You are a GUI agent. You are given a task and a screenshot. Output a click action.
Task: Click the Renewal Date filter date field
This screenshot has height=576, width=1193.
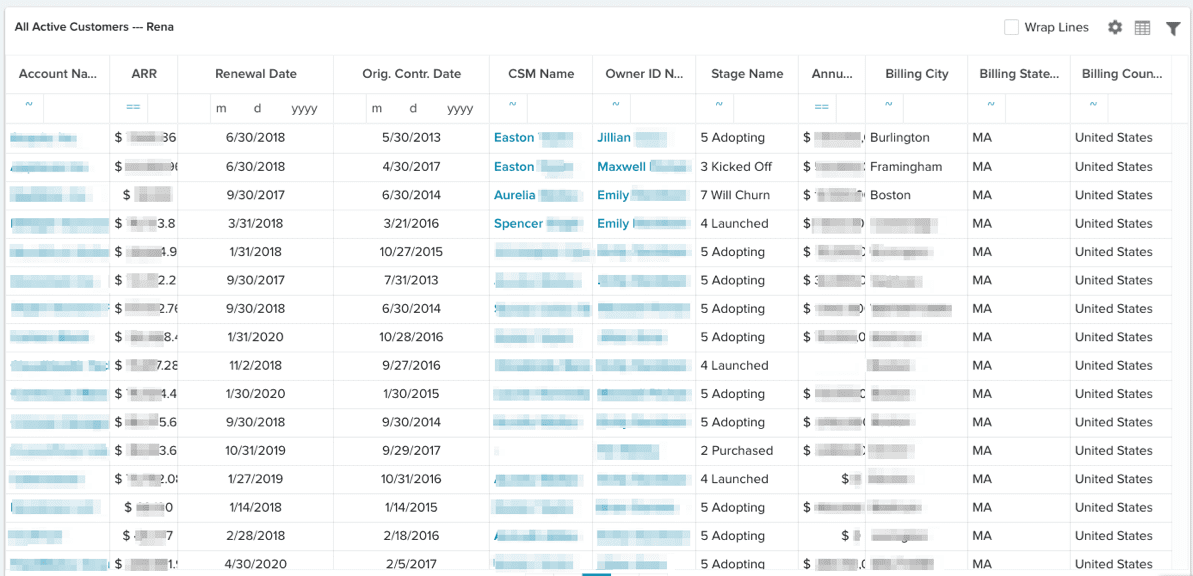tap(265, 108)
